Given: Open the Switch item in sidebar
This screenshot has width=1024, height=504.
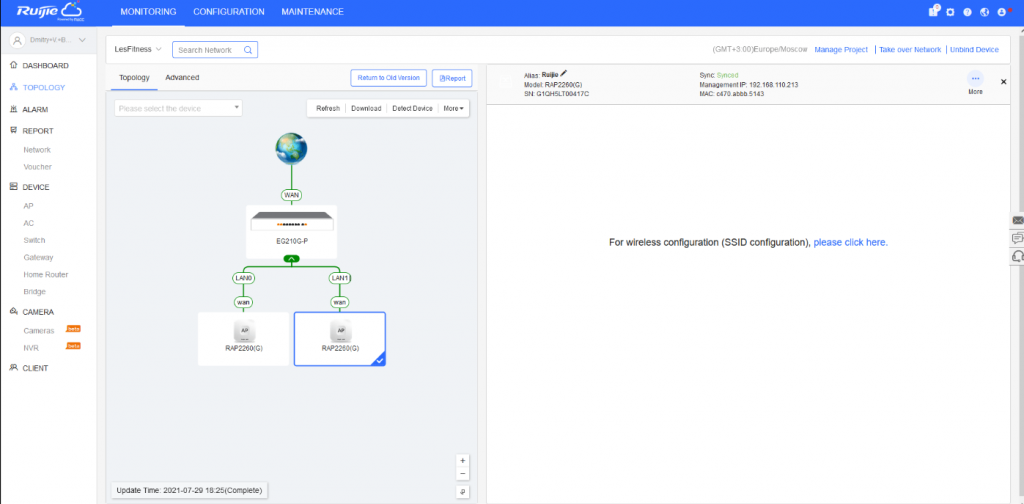Looking at the screenshot, I should 34,240.
